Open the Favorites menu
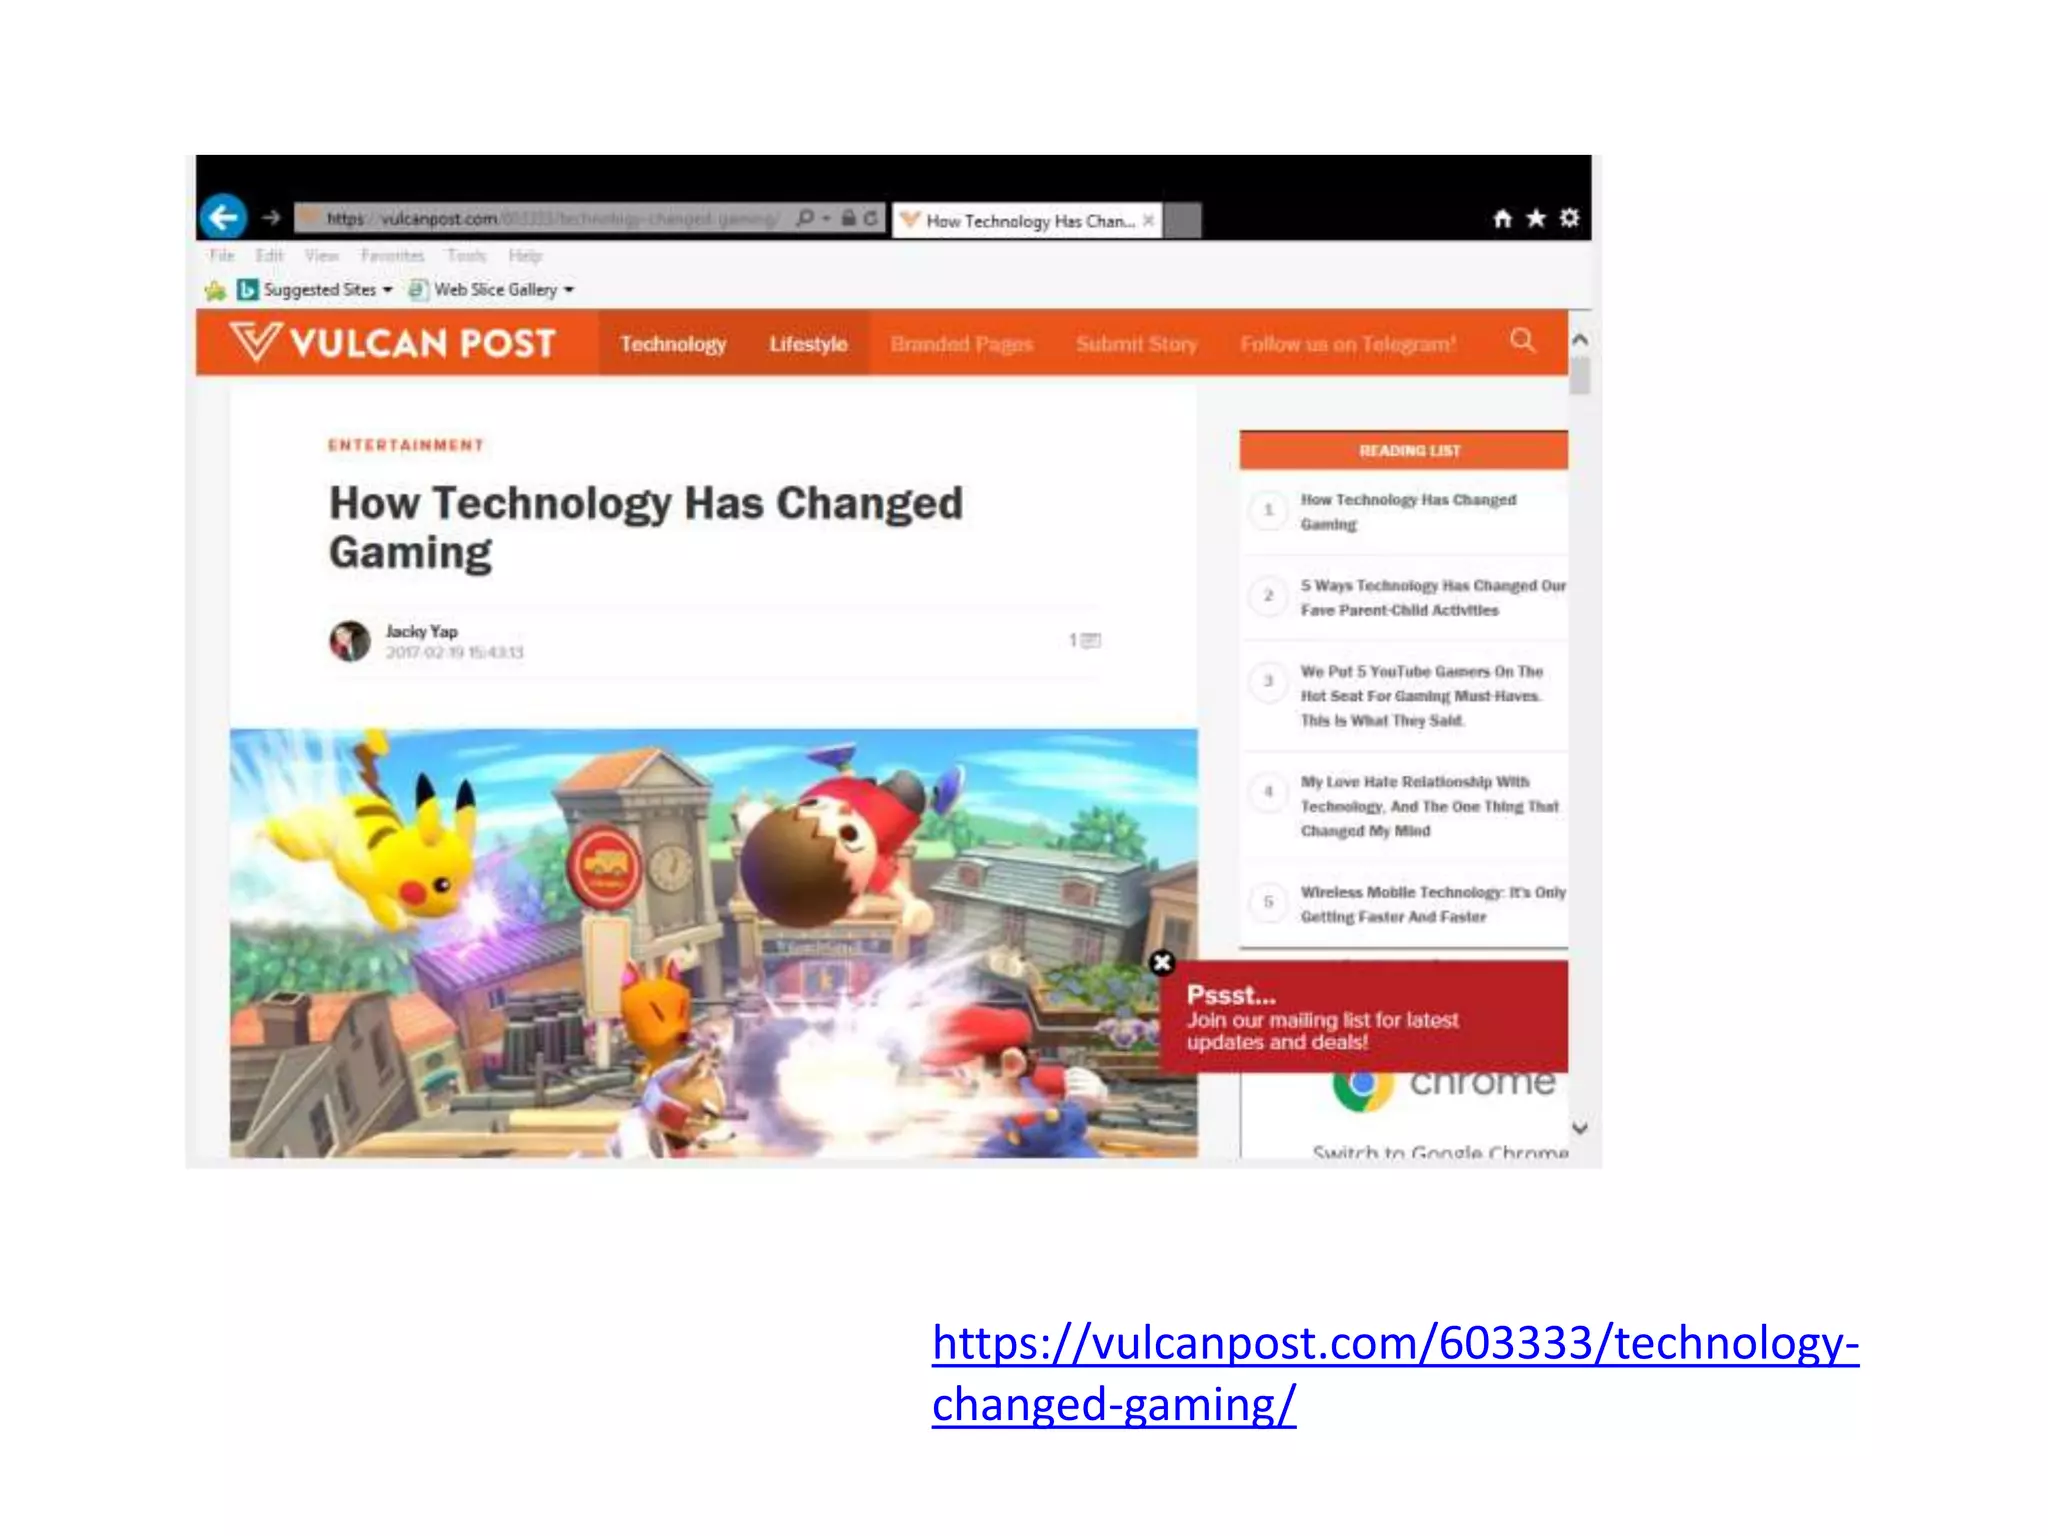This screenshot has height=1536, width=2048. (392, 256)
